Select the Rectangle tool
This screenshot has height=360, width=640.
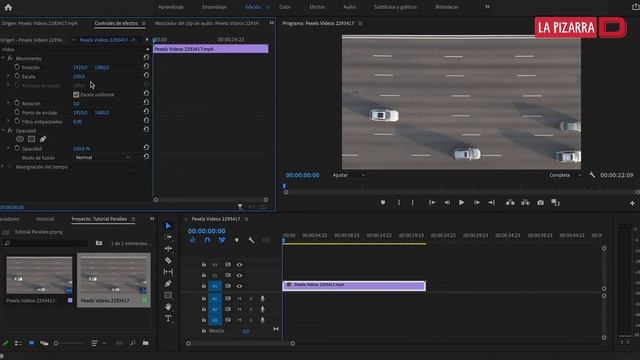pos(168,295)
